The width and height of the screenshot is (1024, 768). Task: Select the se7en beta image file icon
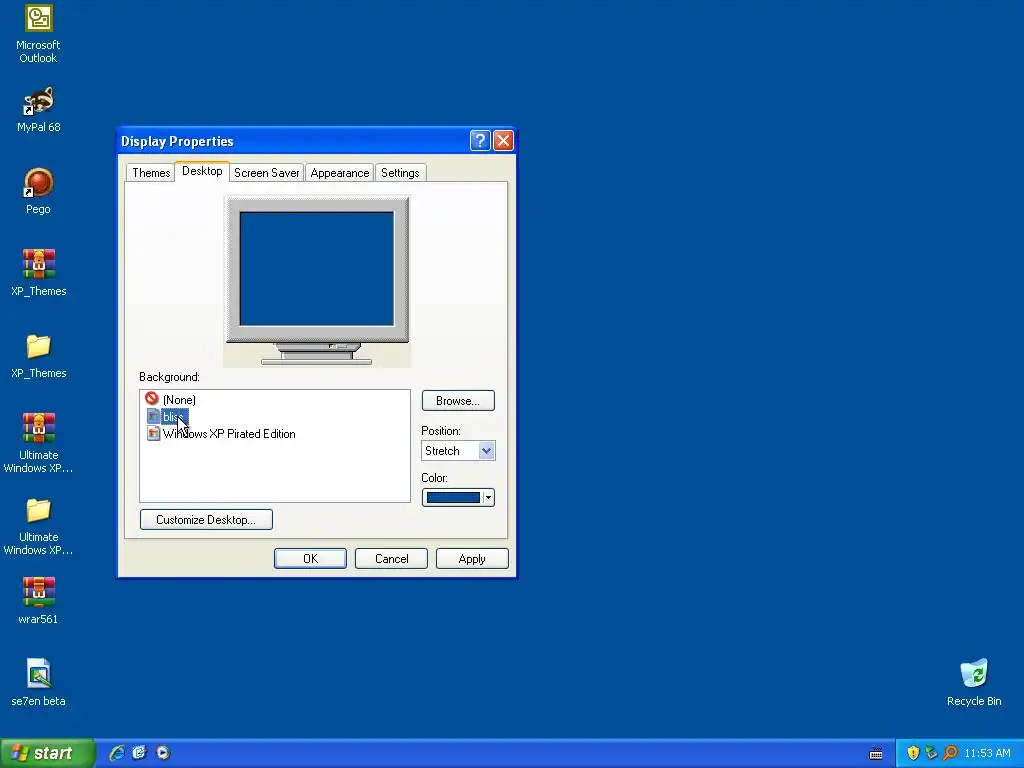[x=39, y=674]
